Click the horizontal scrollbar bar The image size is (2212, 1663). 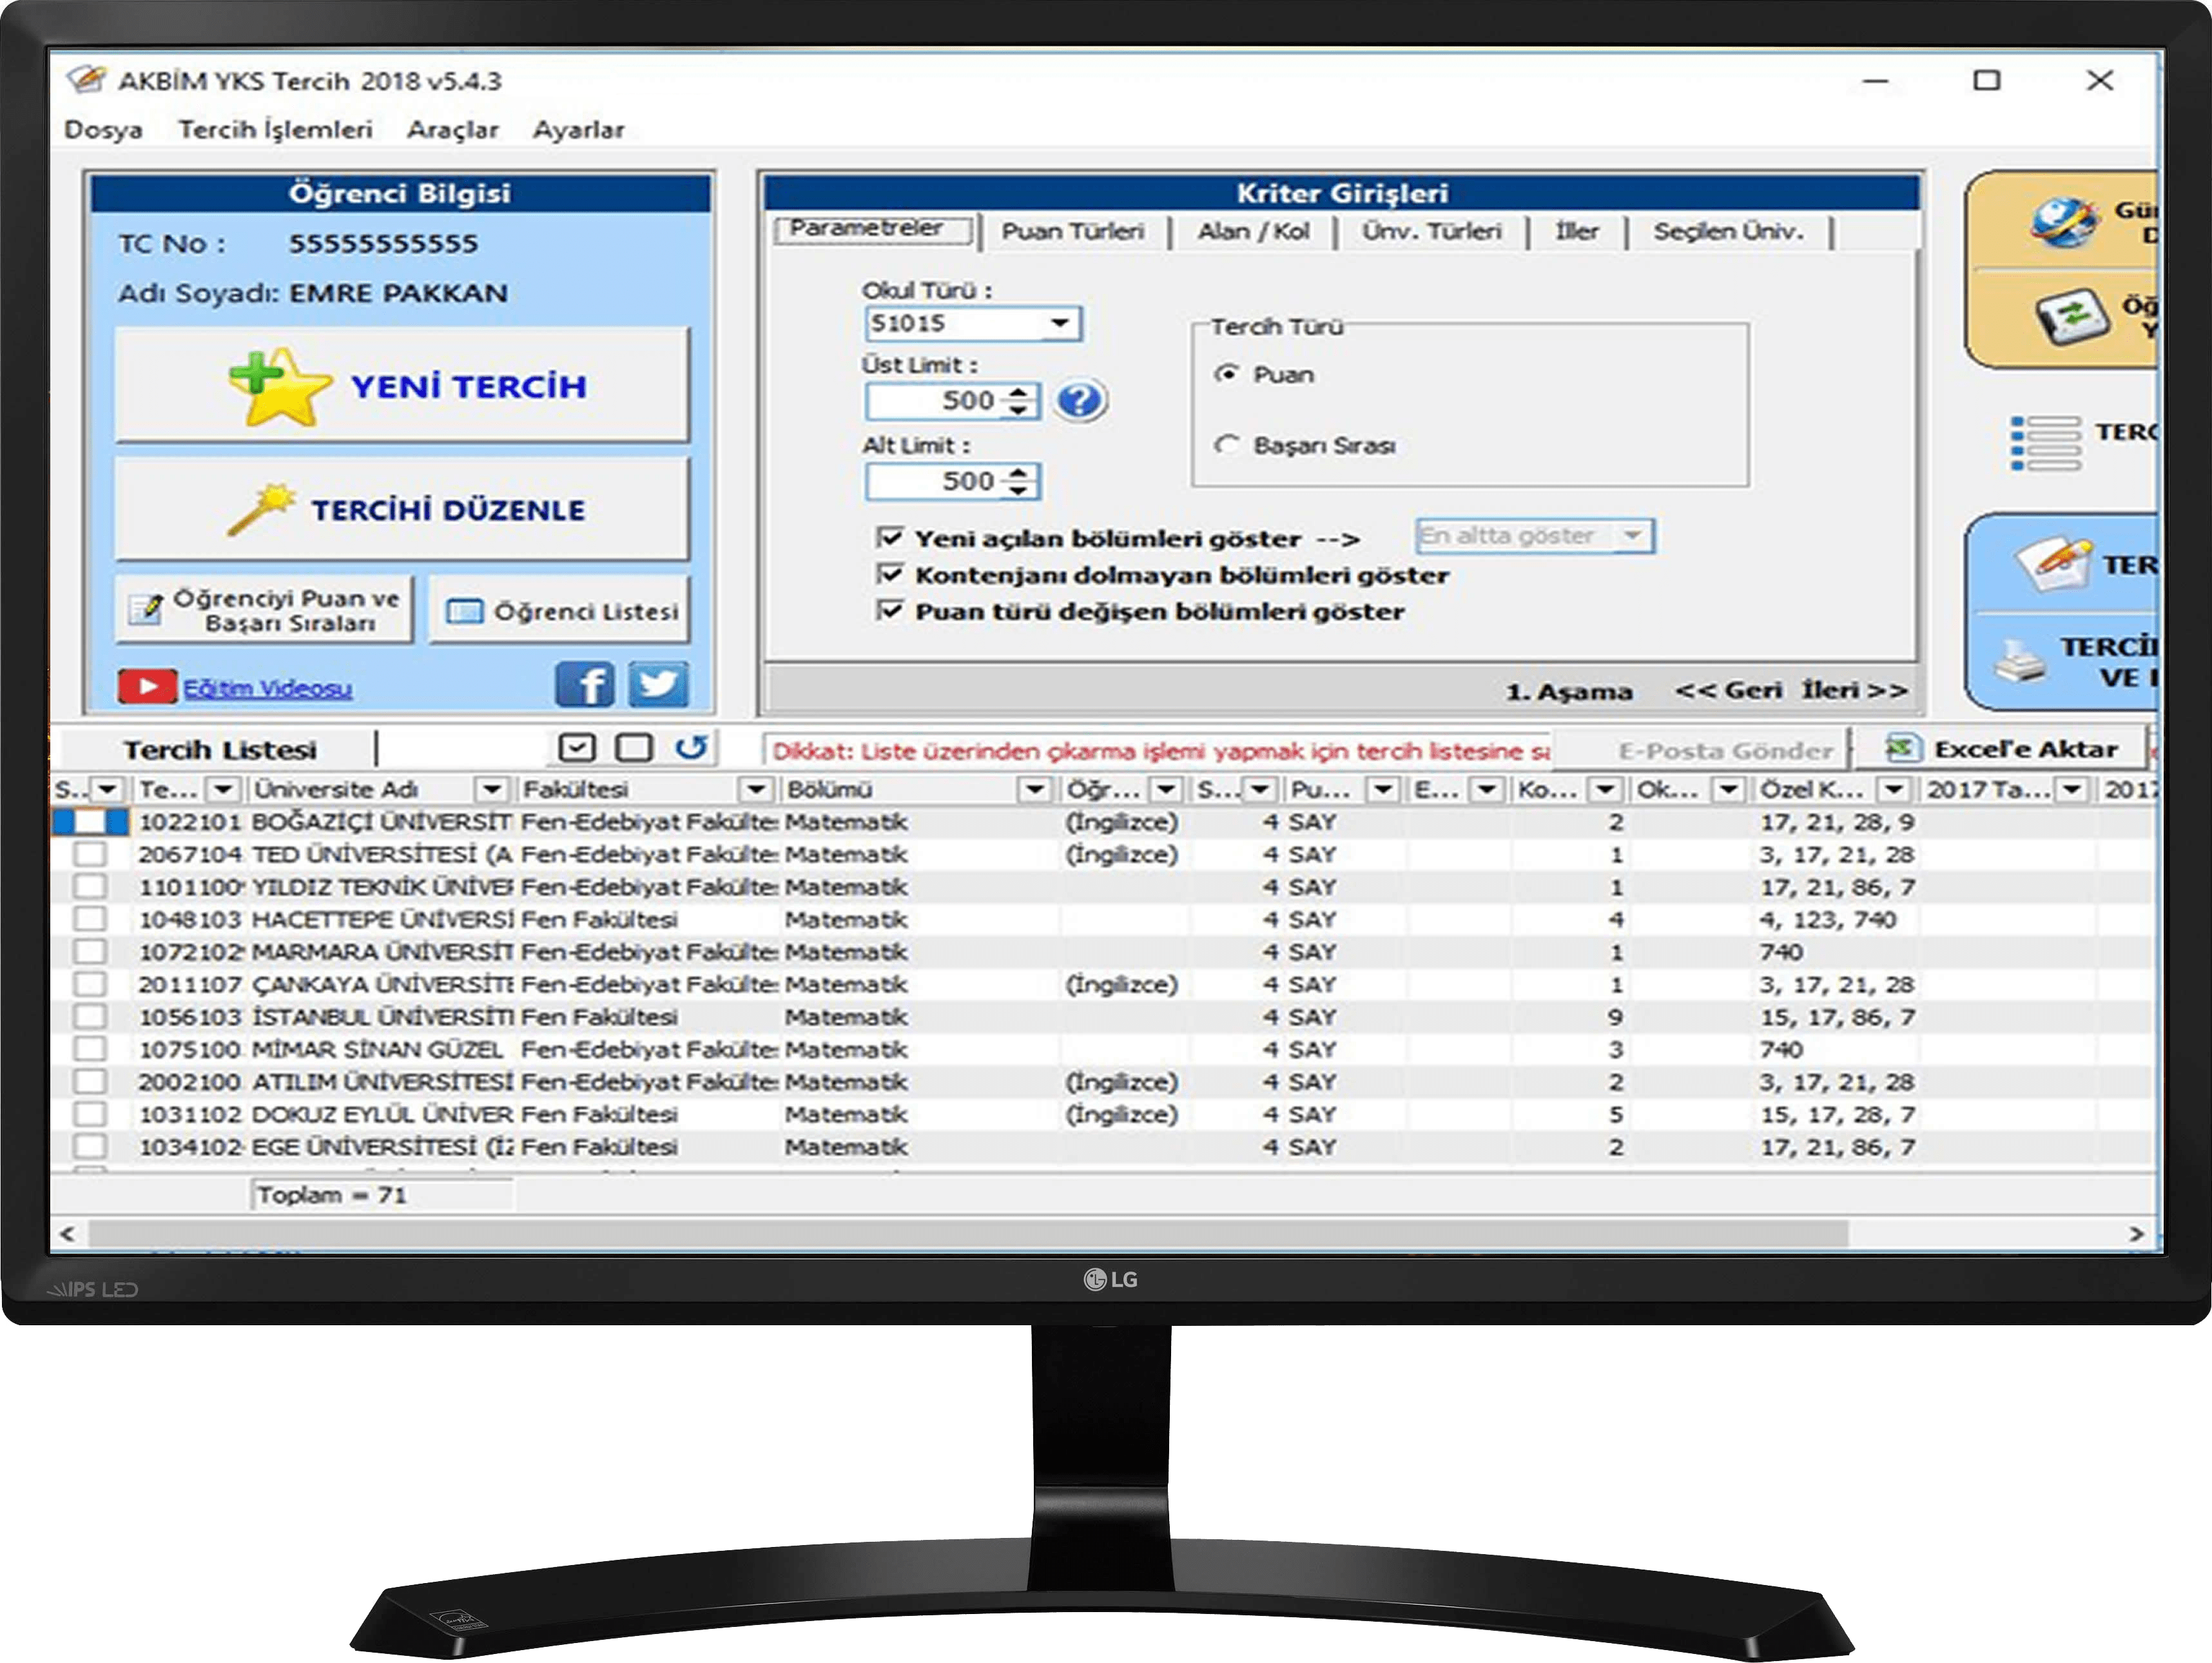click(x=968, y=1233)
